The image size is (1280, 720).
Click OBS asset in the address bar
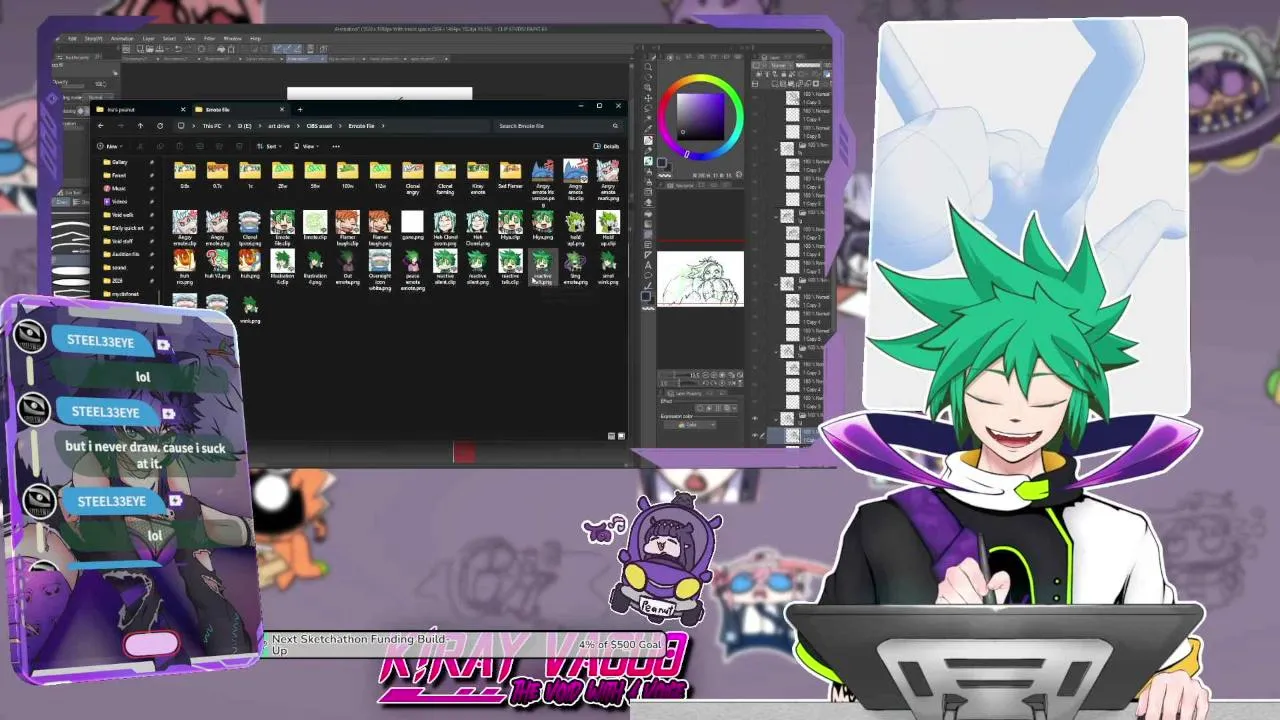point(320,126)
